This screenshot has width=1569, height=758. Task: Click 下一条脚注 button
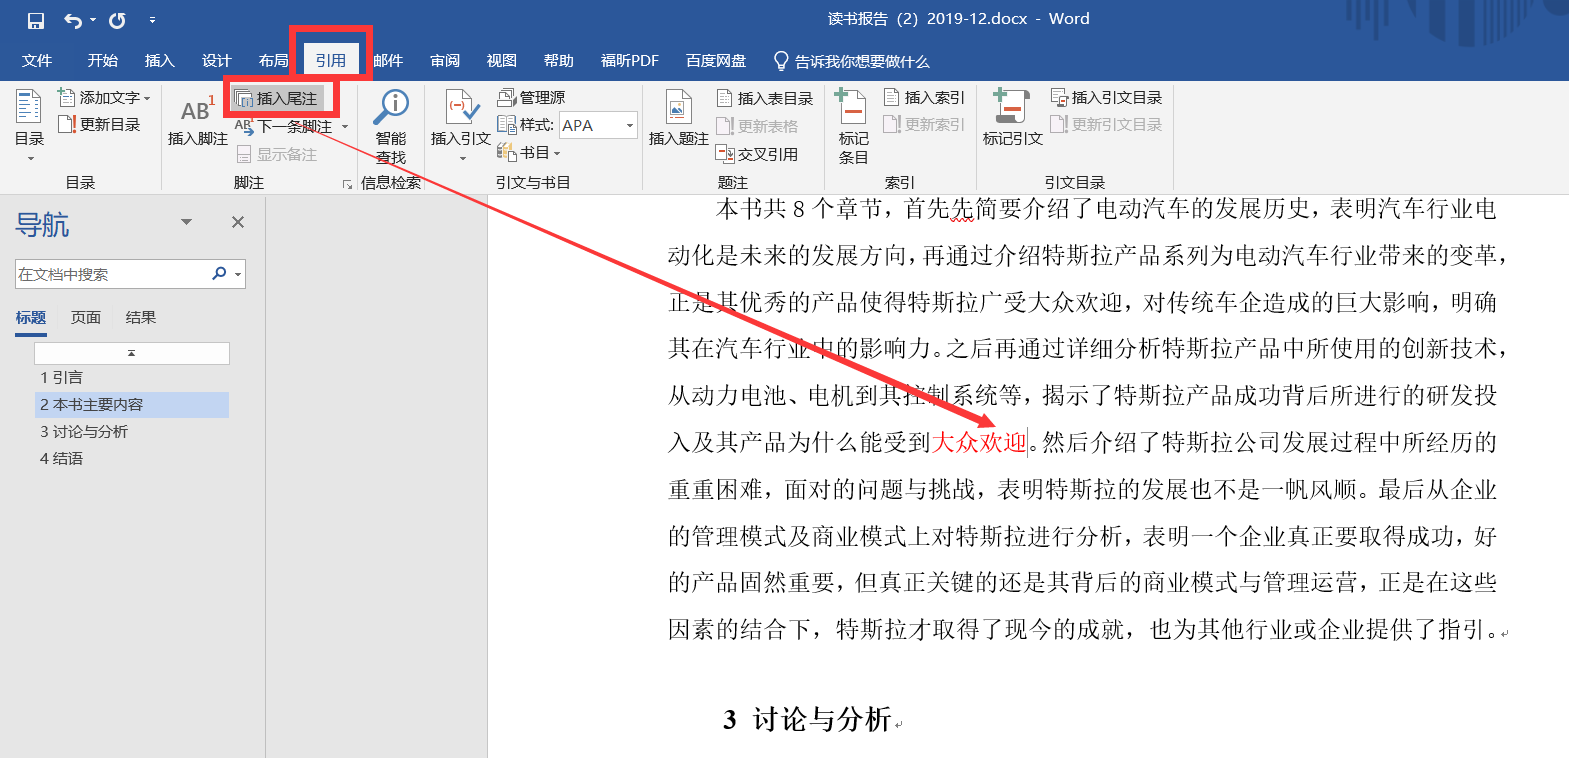[285, 127]
